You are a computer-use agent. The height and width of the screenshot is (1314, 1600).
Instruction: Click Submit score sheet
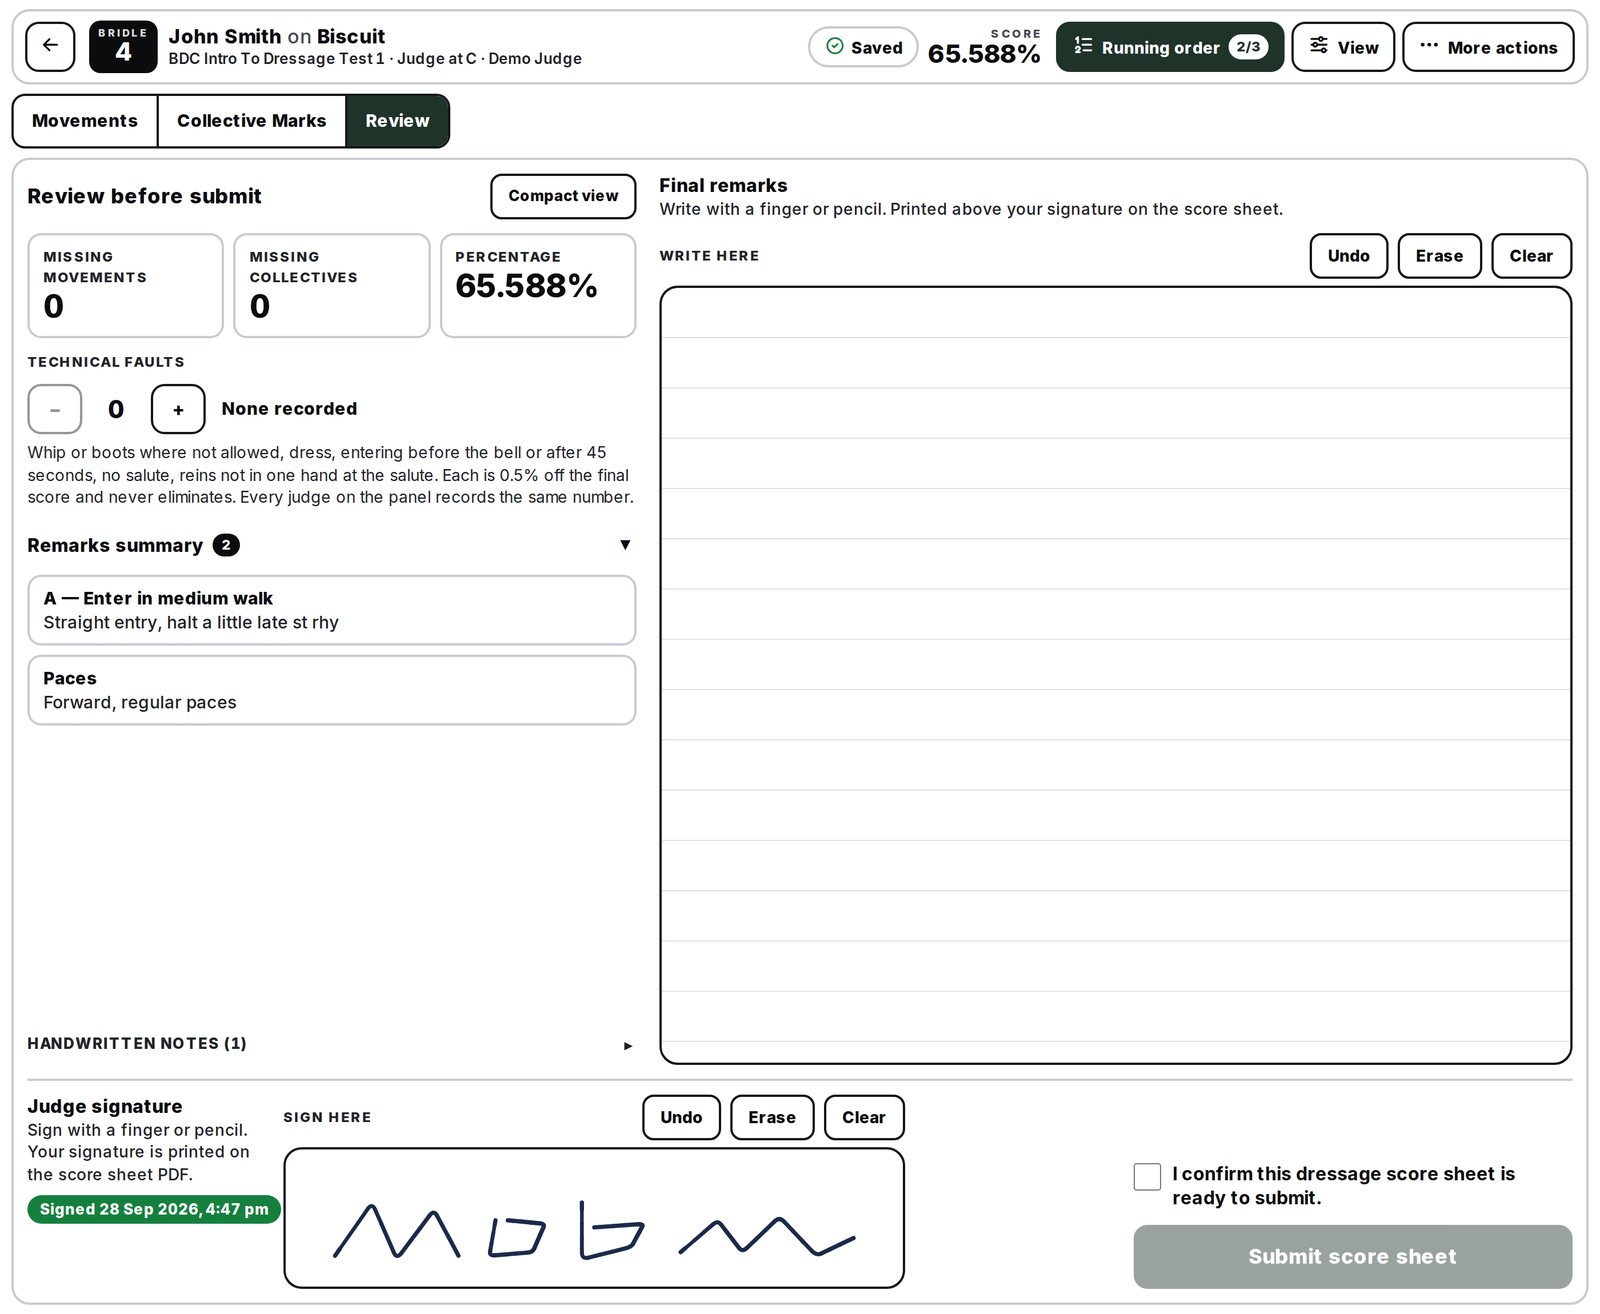[x=1352, y=1257]
